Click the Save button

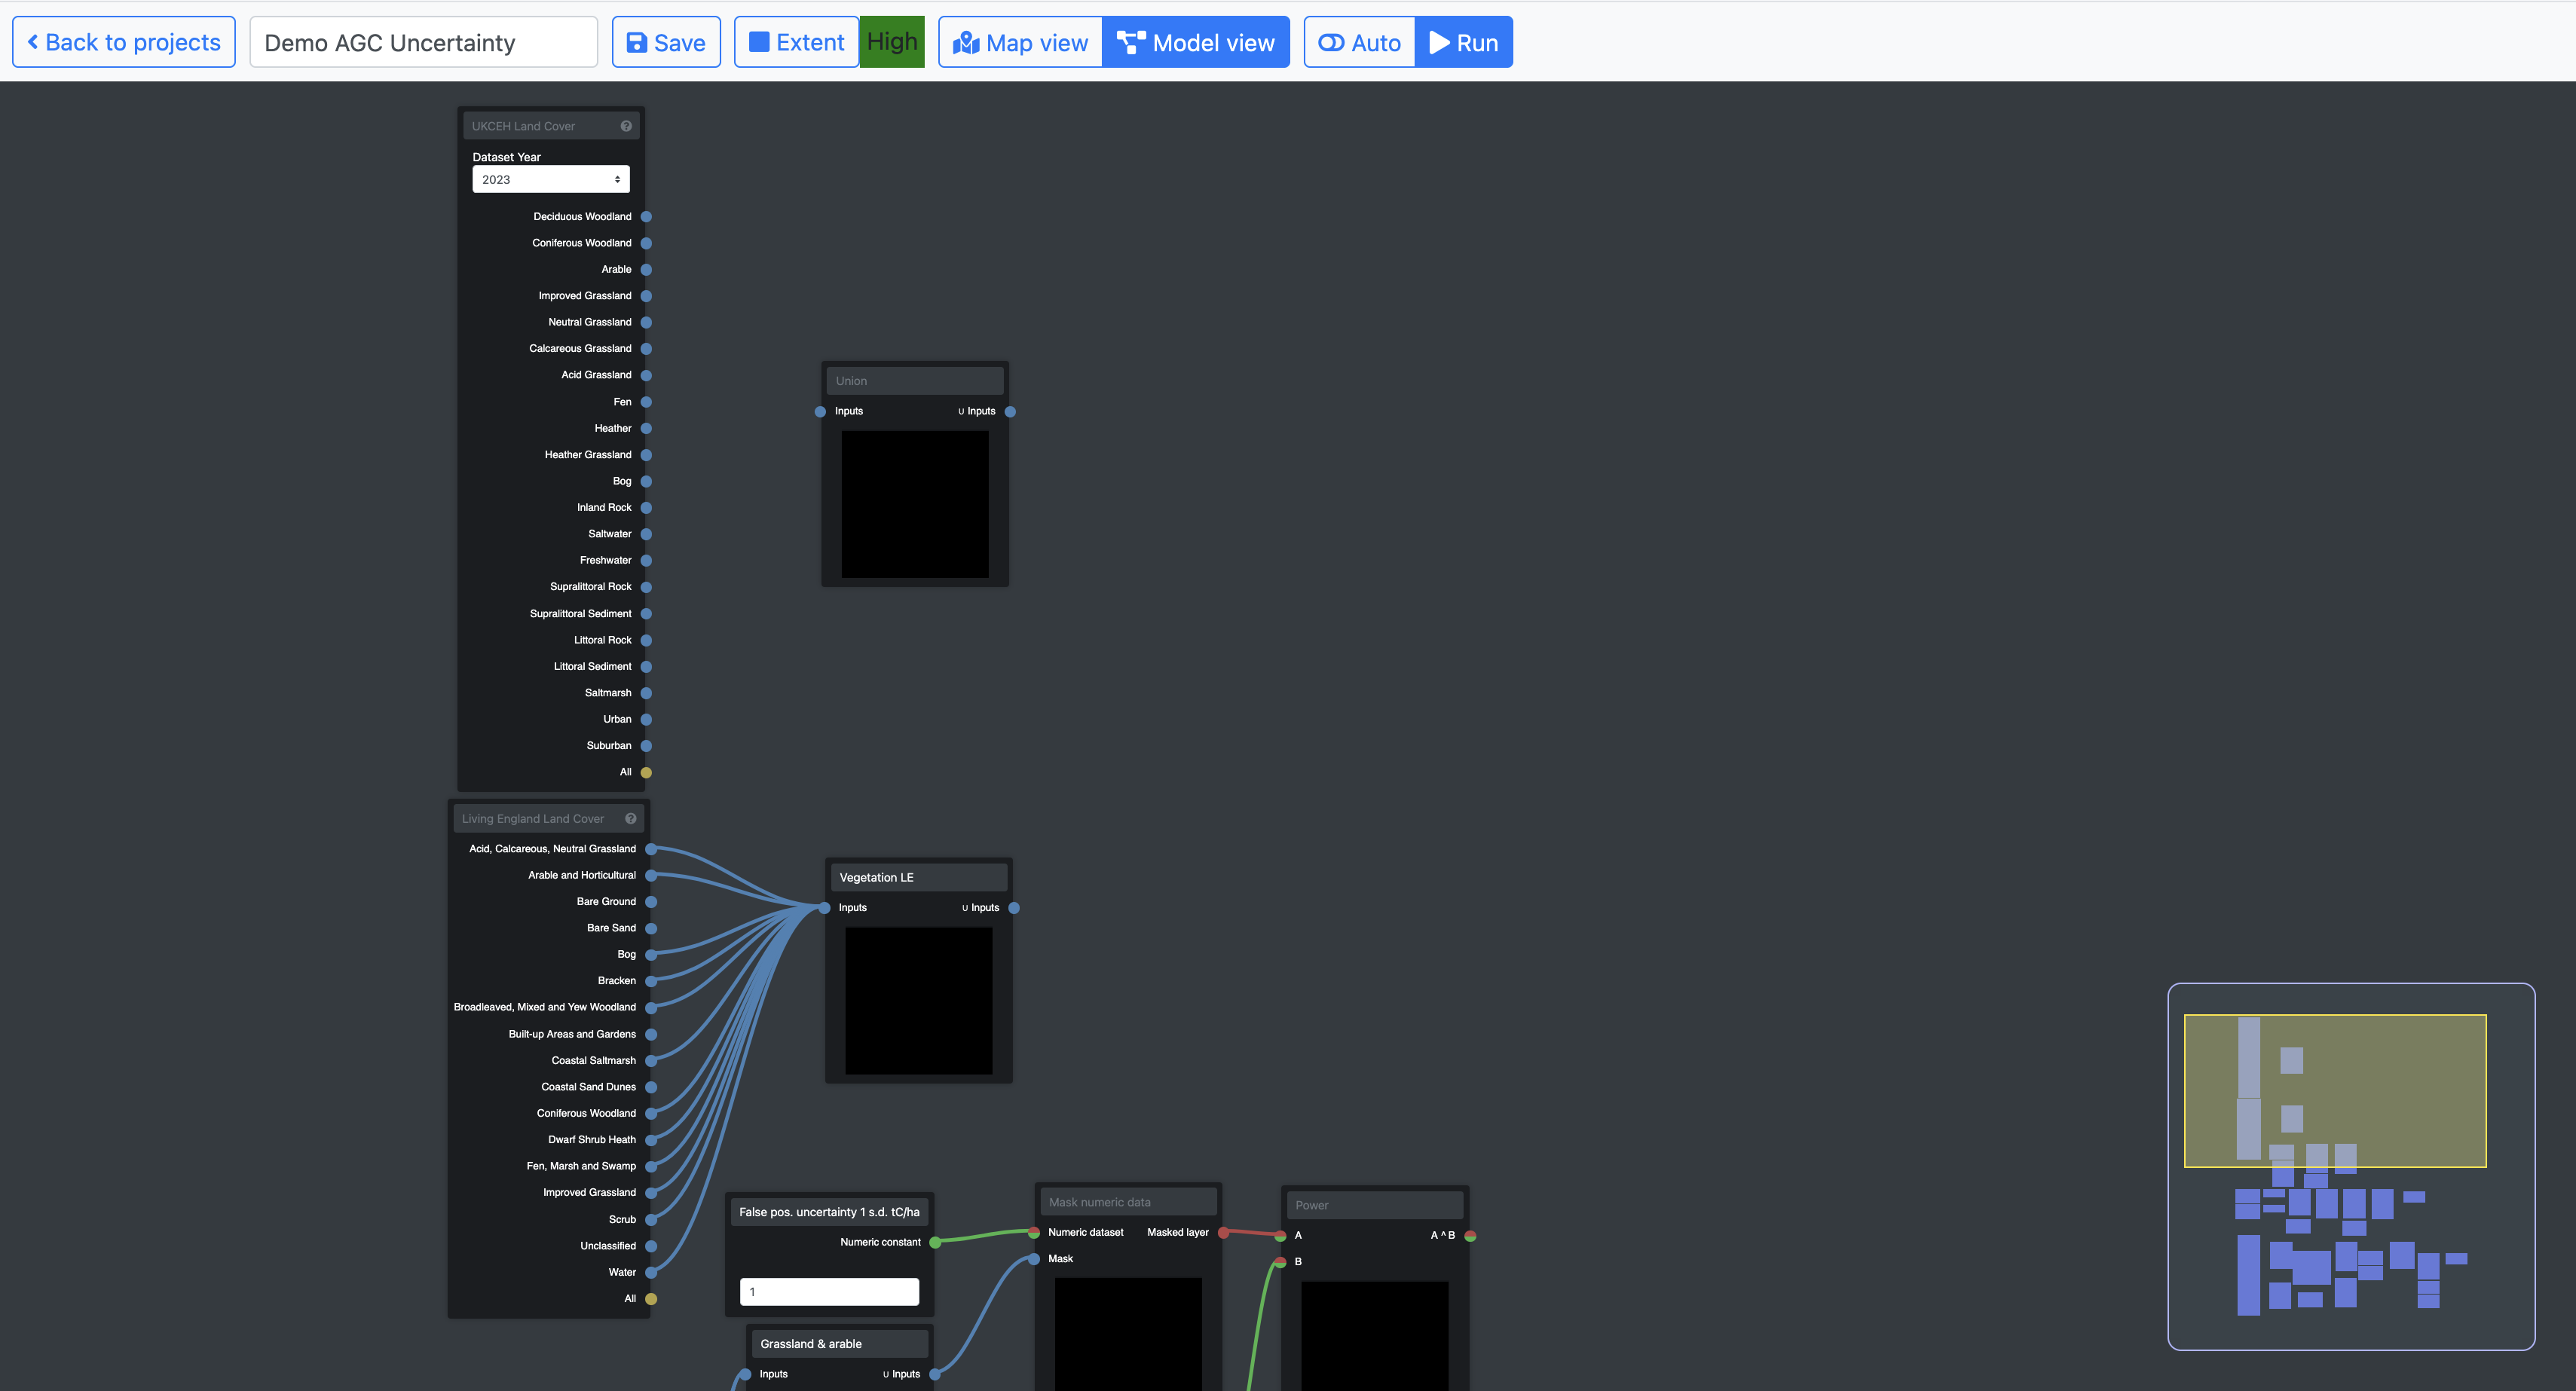coord(666,43)
